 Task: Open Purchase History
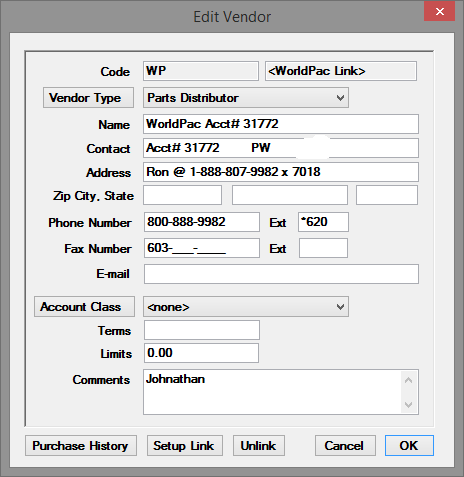click(81, 446)
